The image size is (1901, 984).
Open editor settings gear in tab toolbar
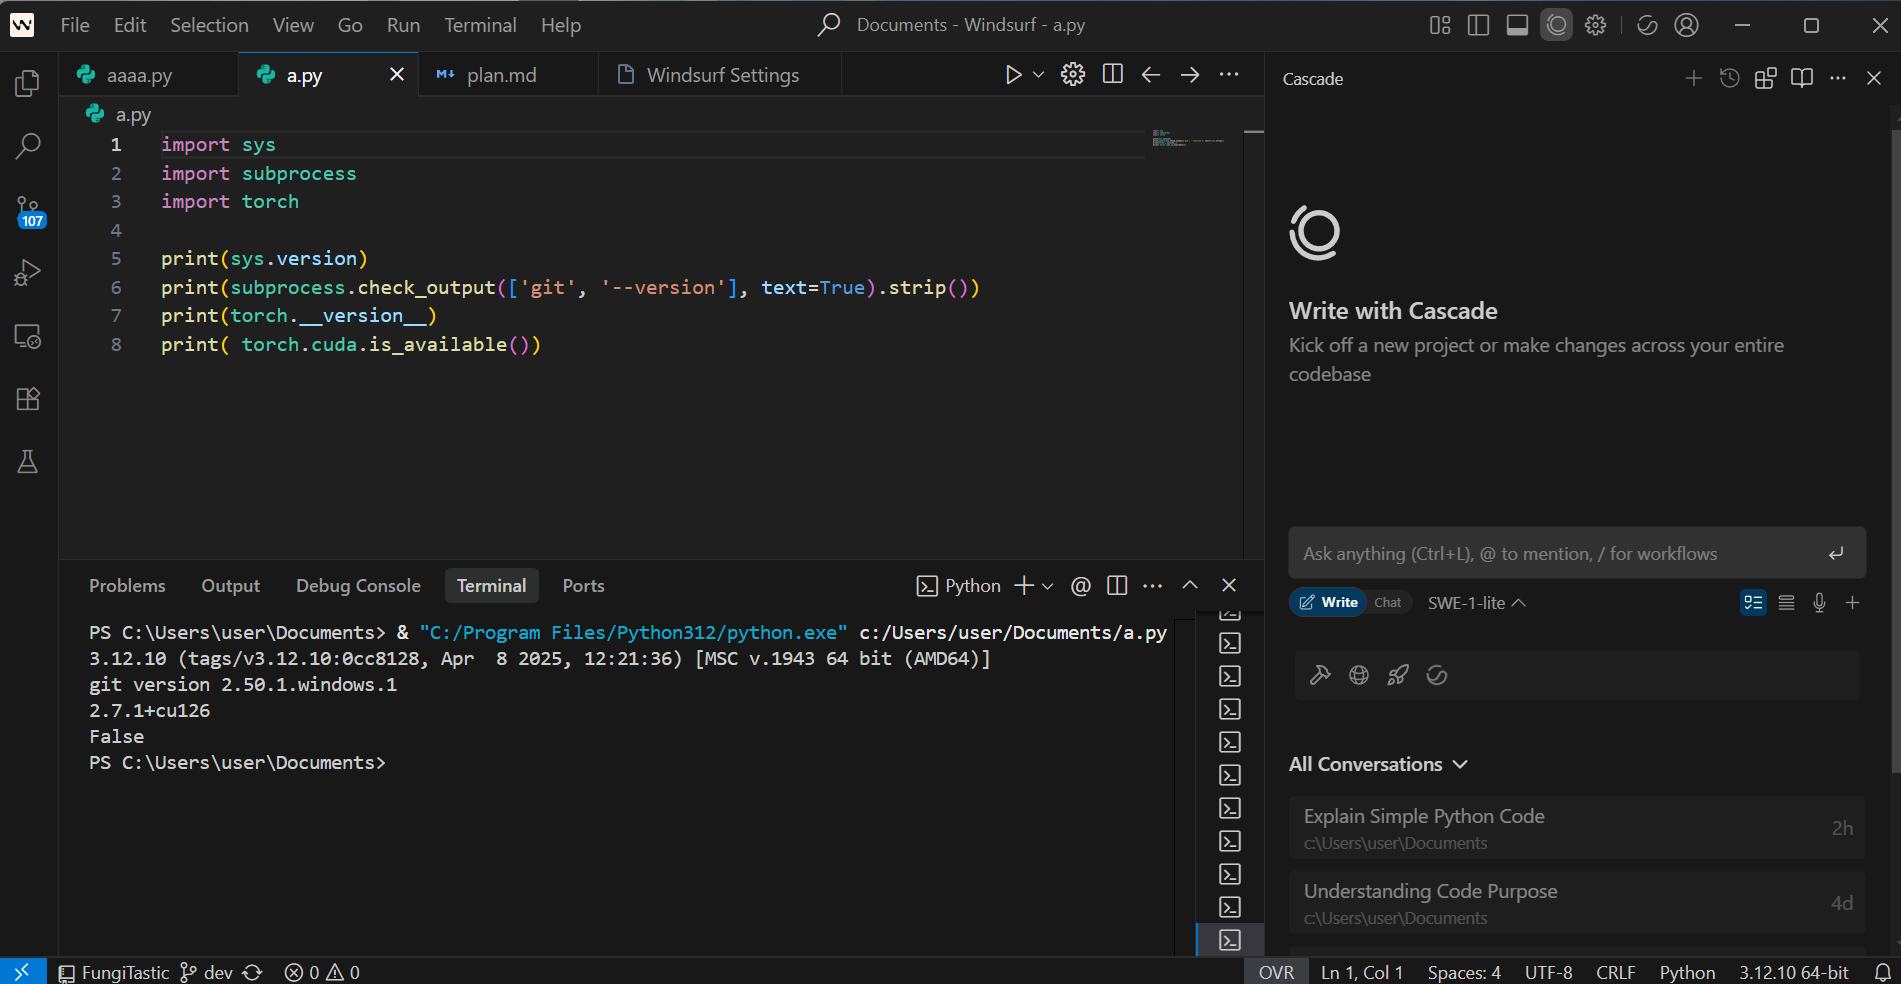coord(1073,74)
